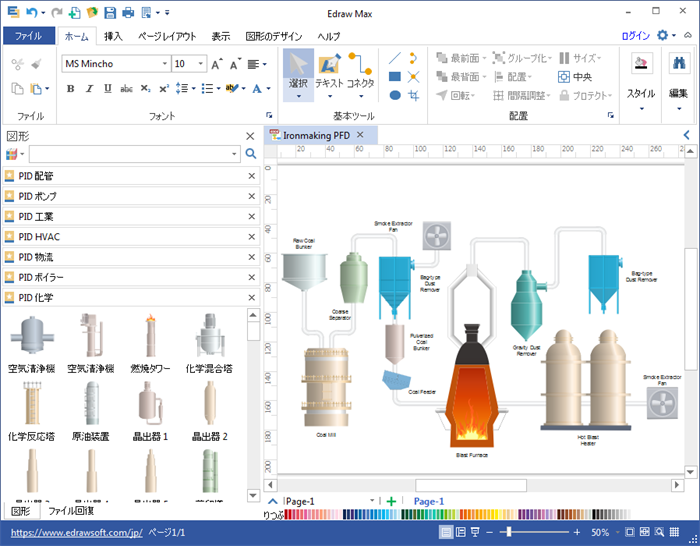
Task: Click the 中央 center align button
Action: 575,76
